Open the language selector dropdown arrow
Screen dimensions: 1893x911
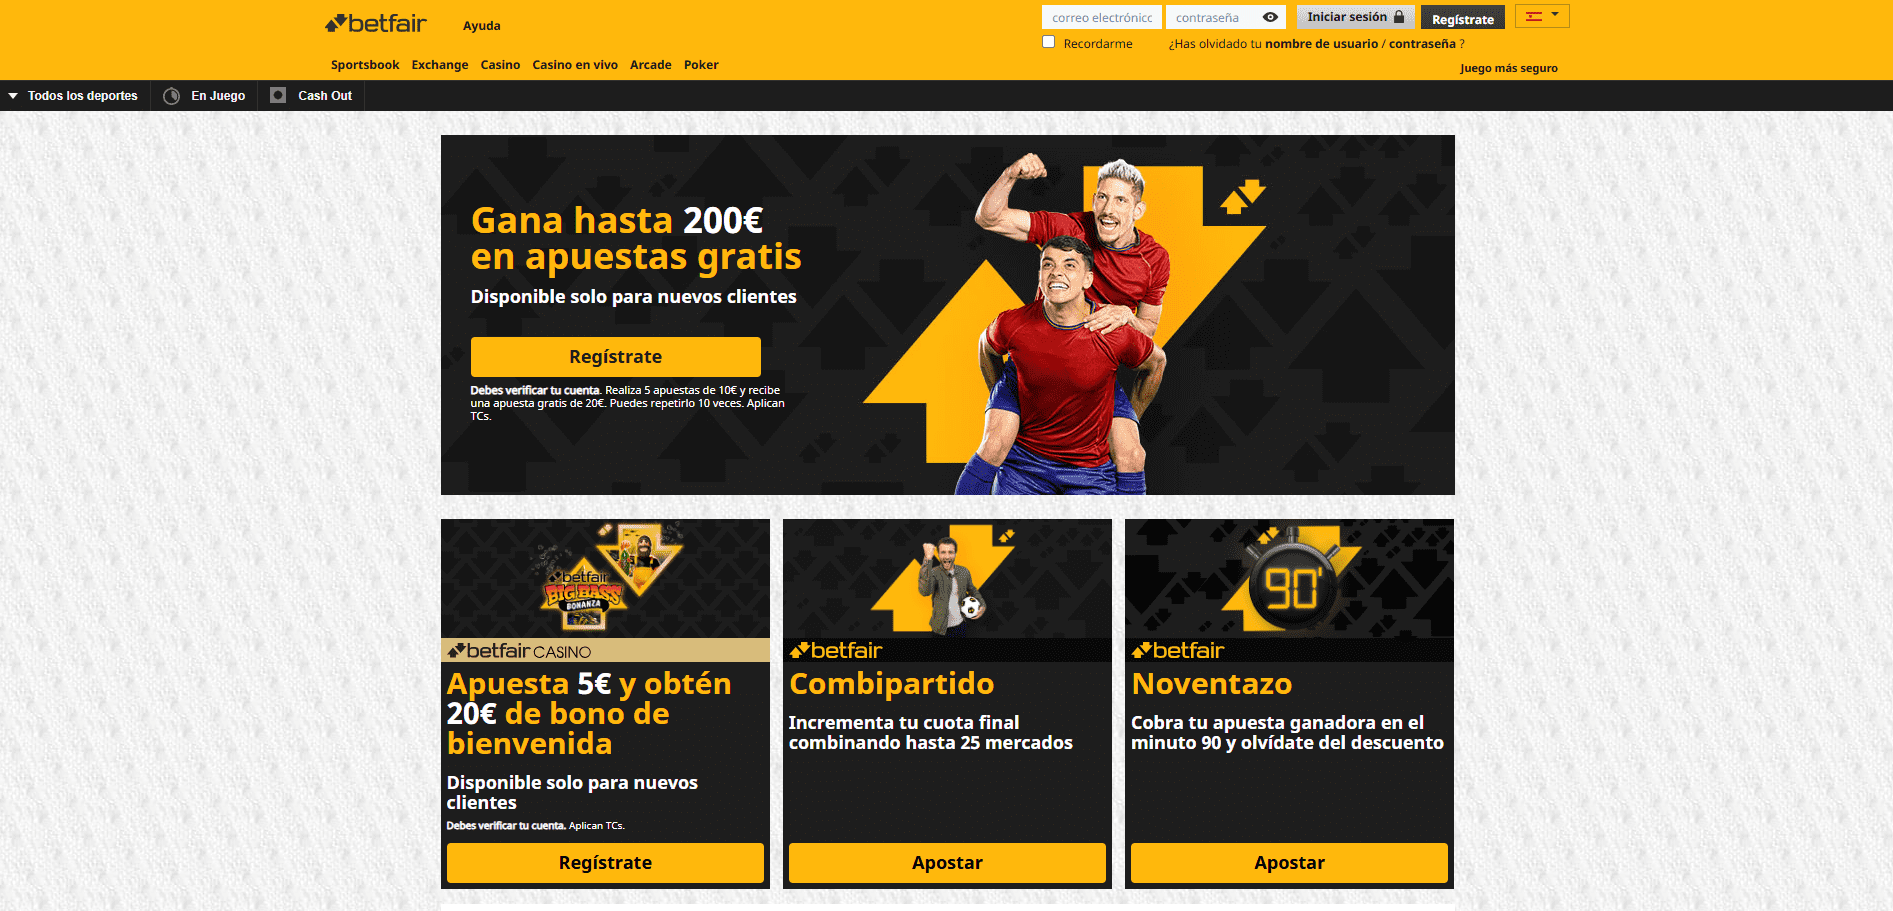click(1555, 14)
